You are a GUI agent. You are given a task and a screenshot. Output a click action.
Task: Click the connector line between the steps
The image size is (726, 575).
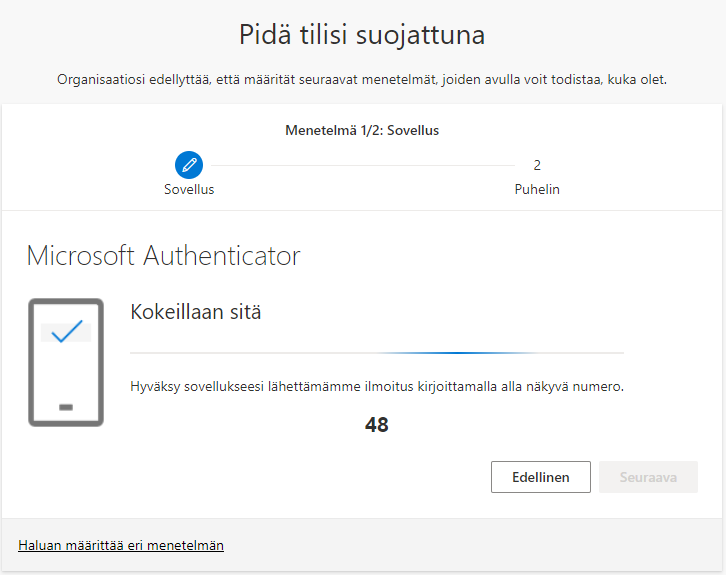(363, 165)
